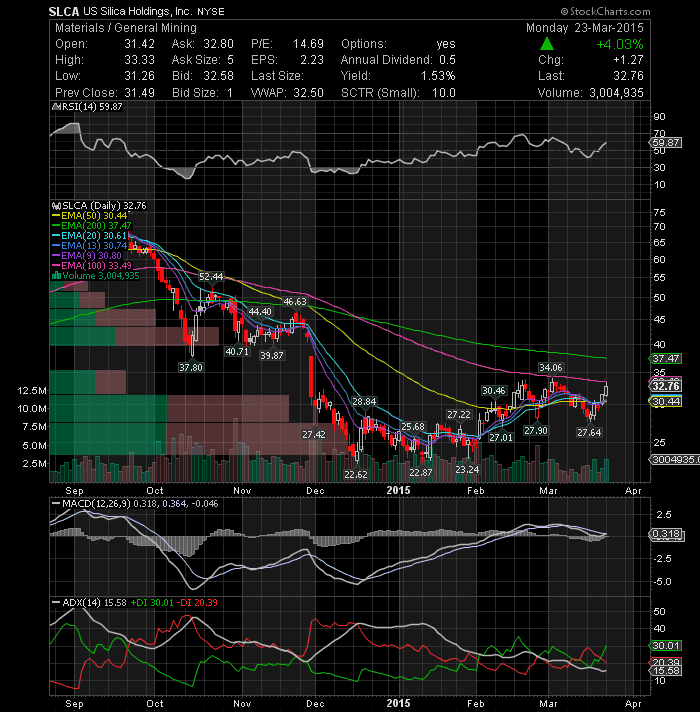Click the Bid Size value 1
This screenshot has height=712, width=700.
click(x=230, y=93)
